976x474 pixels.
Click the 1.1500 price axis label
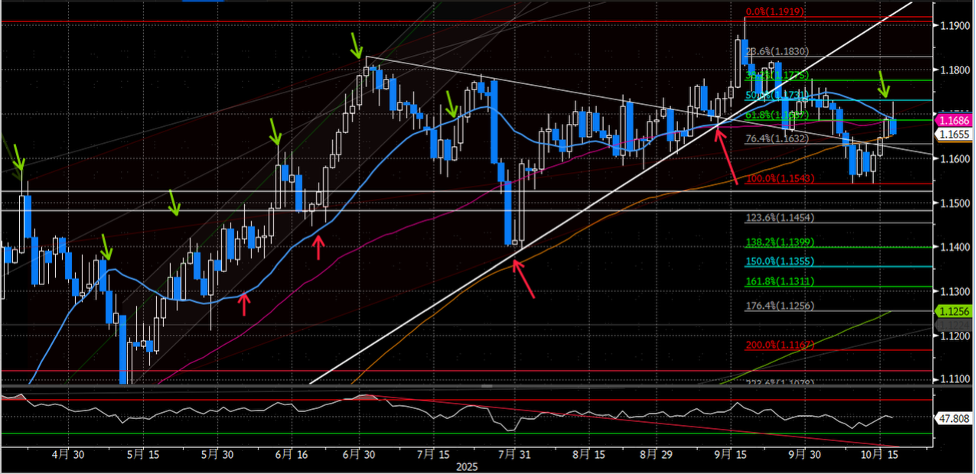[954, 203]
